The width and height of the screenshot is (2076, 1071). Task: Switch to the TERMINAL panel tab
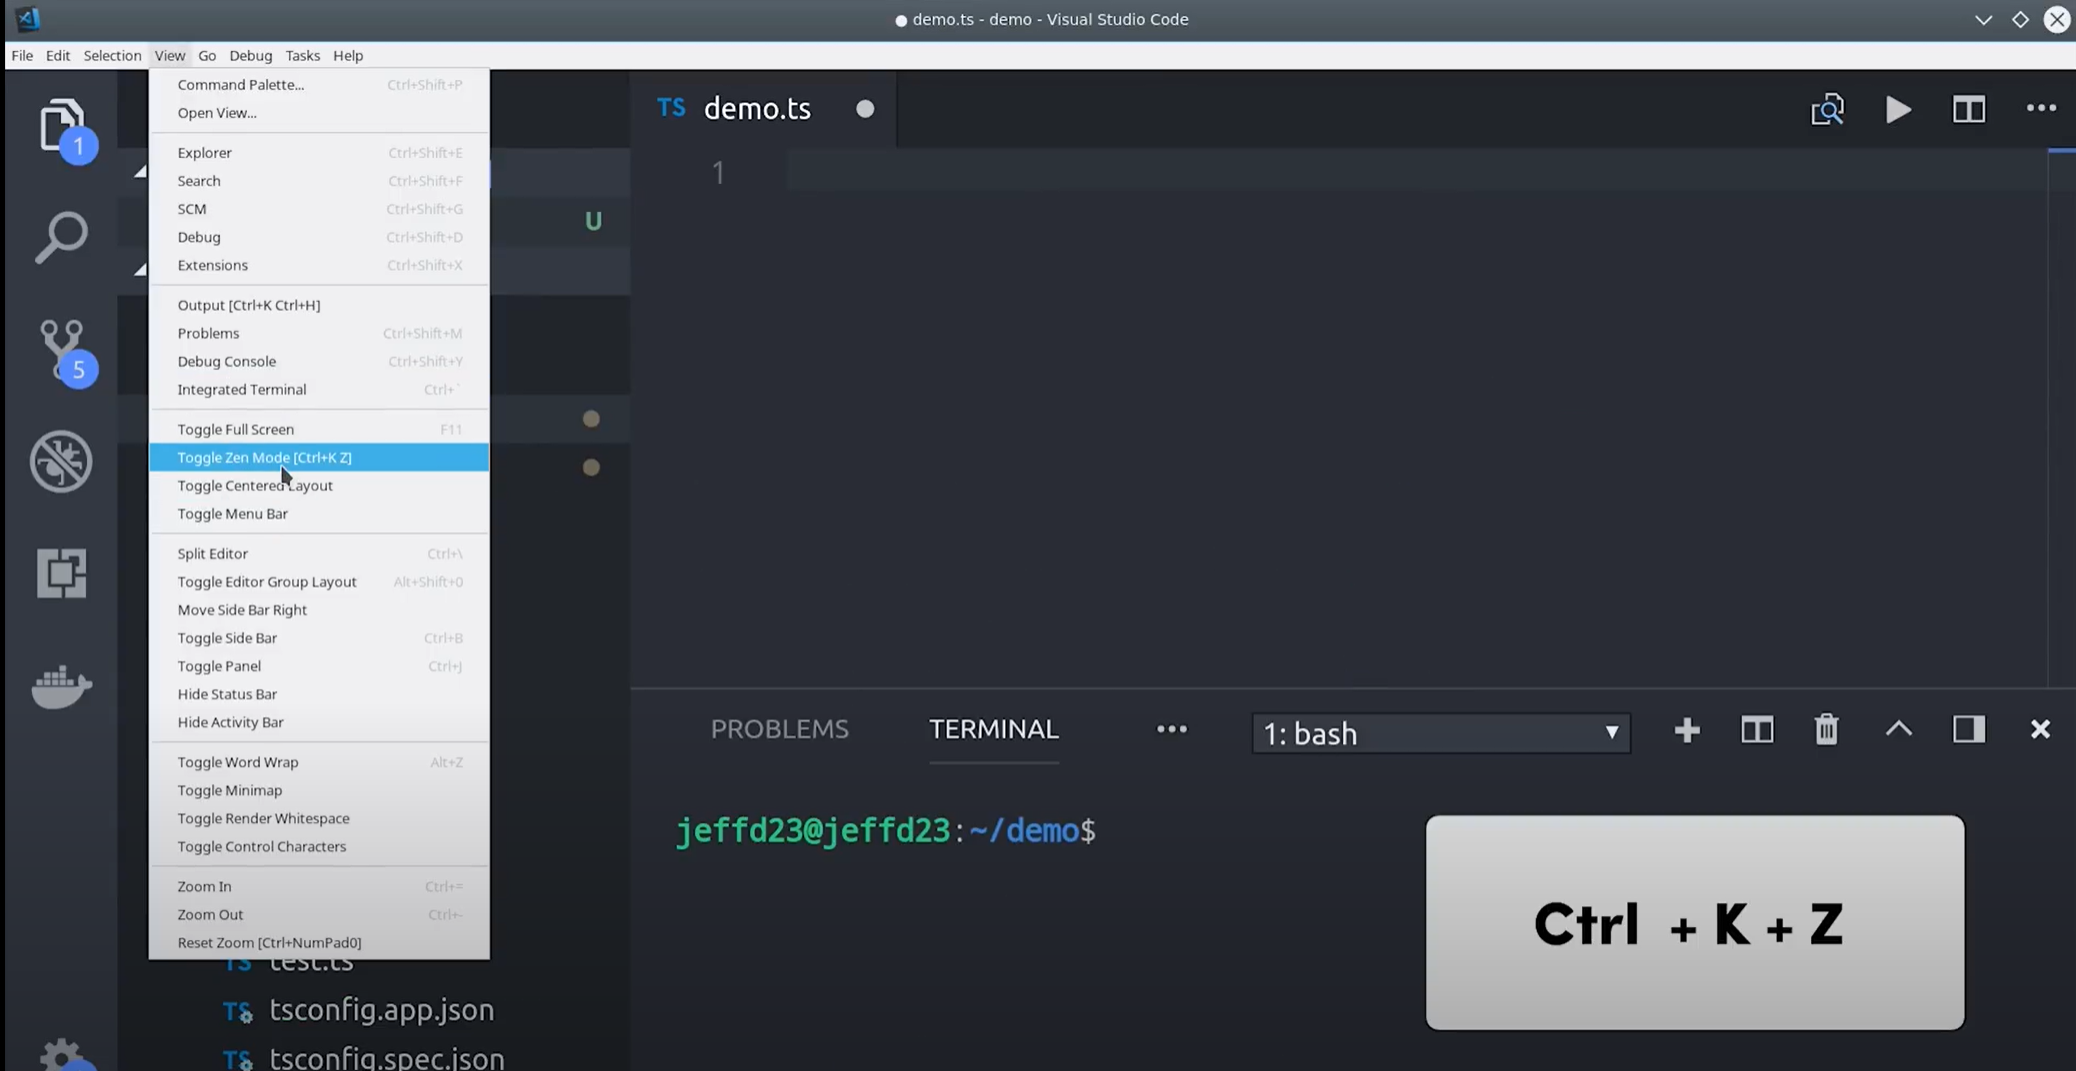(x=993, y=729)
